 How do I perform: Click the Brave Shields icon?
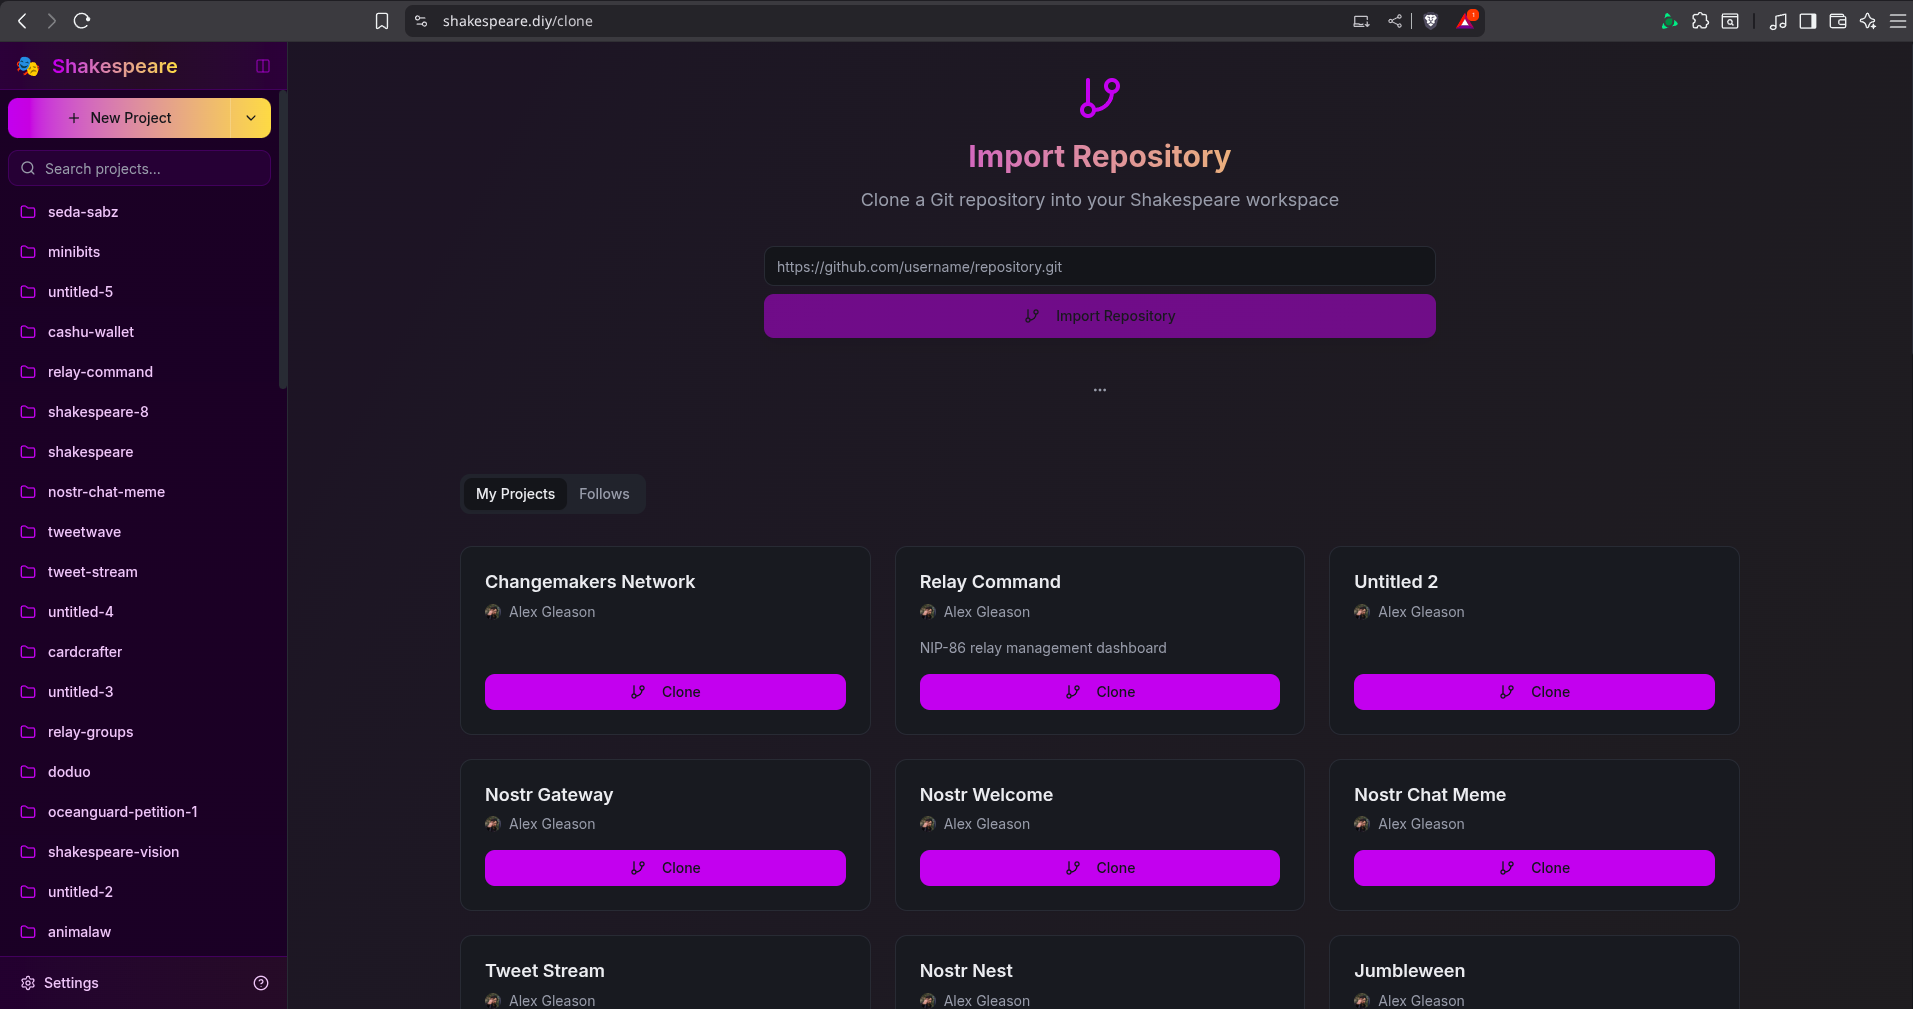(x=1431, y=21)
